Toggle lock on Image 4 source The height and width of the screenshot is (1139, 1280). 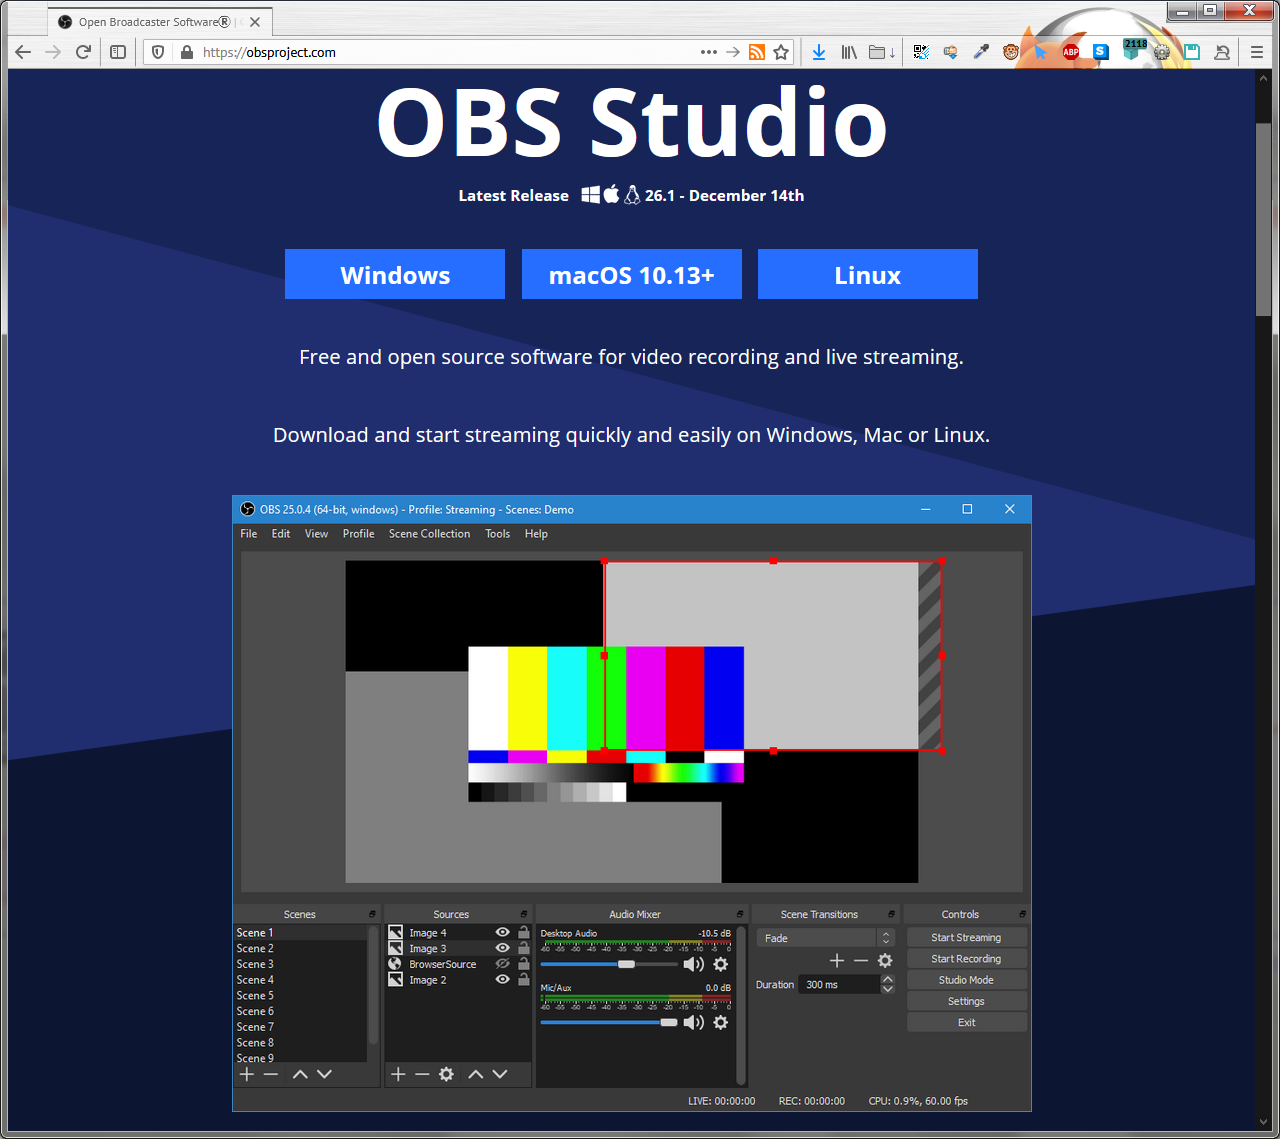523,932
